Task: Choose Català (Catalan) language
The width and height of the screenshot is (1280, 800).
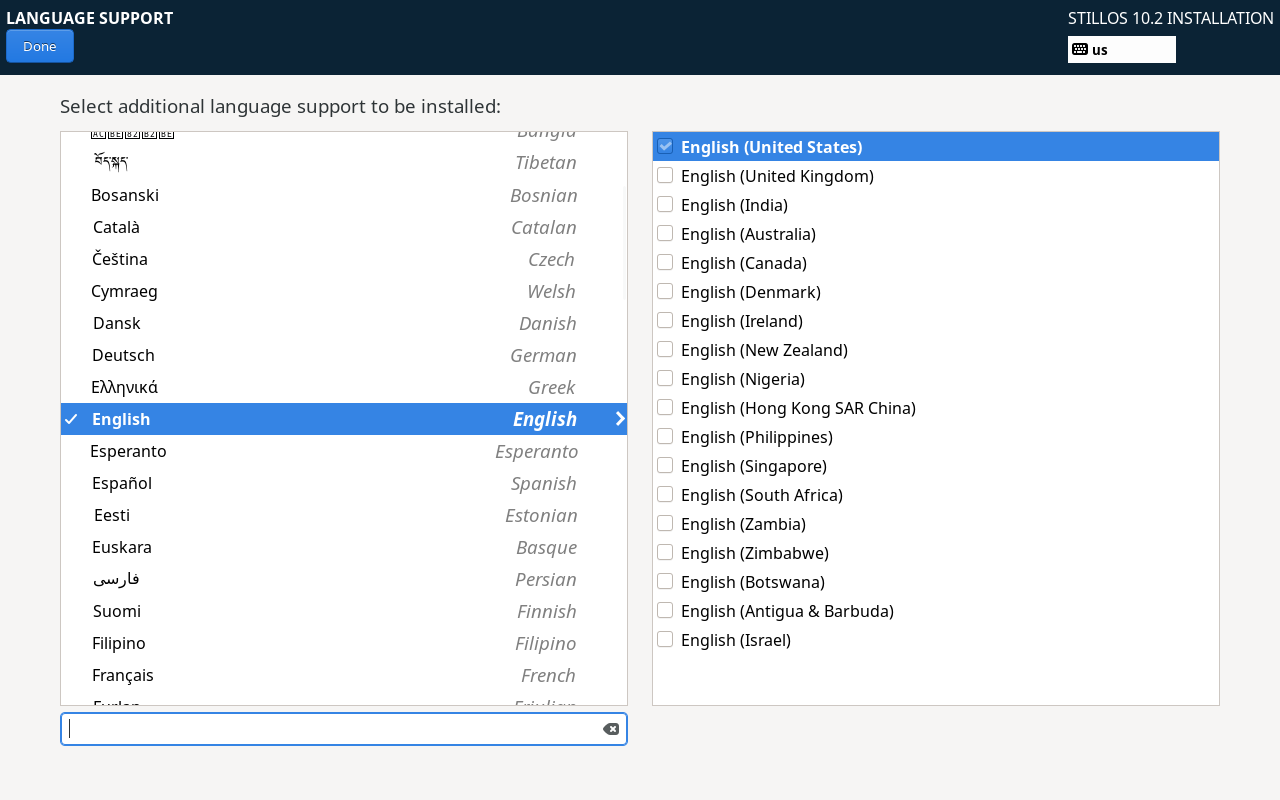Action: (344, 227)
